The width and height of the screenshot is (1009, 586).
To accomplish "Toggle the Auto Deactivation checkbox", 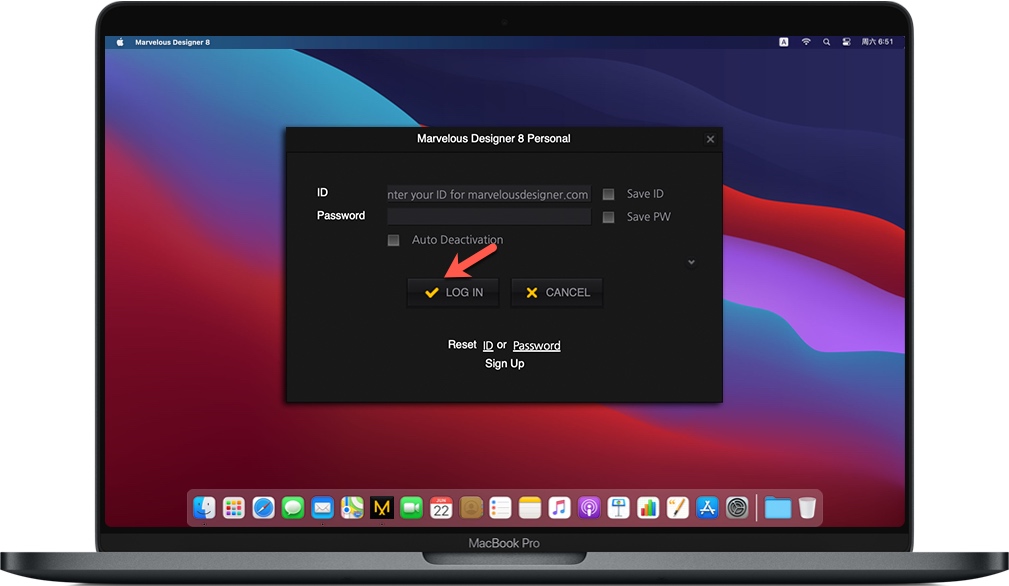I will coord(393,240).
